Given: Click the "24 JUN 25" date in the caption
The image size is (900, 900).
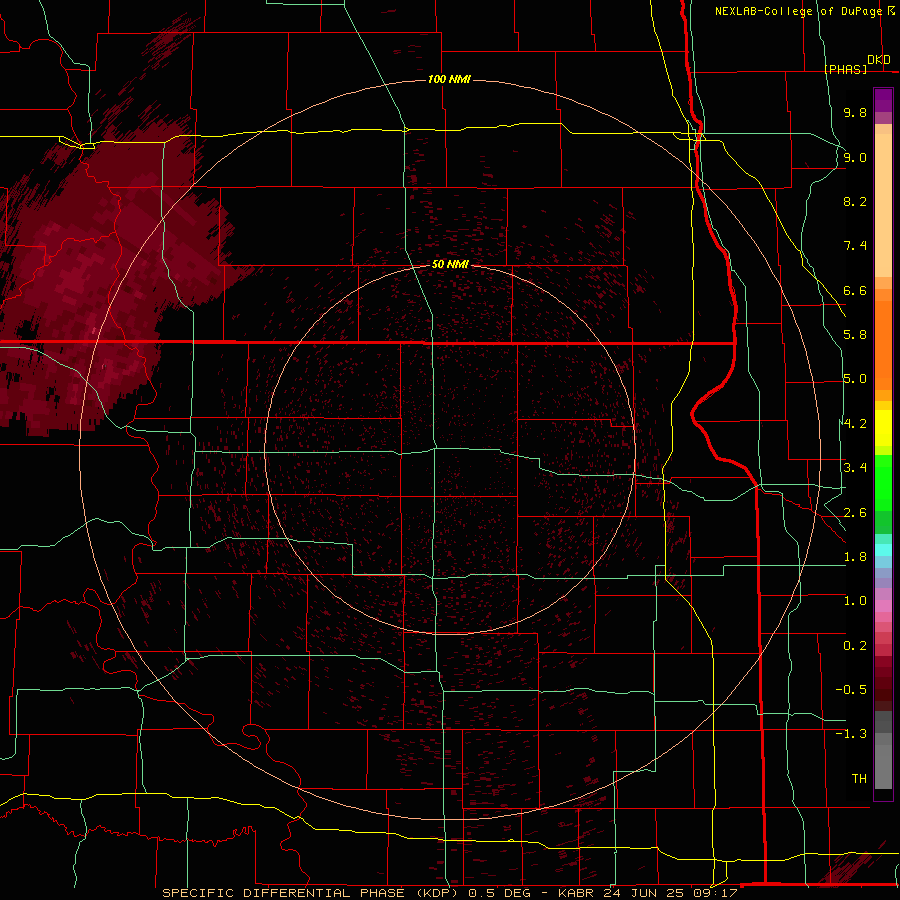Looking at the screenshot, I should pyautogui.click(x=641, y=893).
